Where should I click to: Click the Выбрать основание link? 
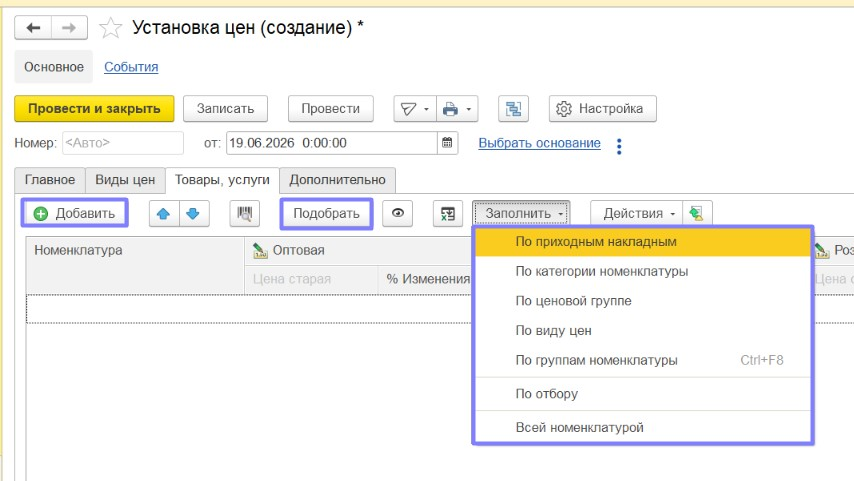(539, 143)
